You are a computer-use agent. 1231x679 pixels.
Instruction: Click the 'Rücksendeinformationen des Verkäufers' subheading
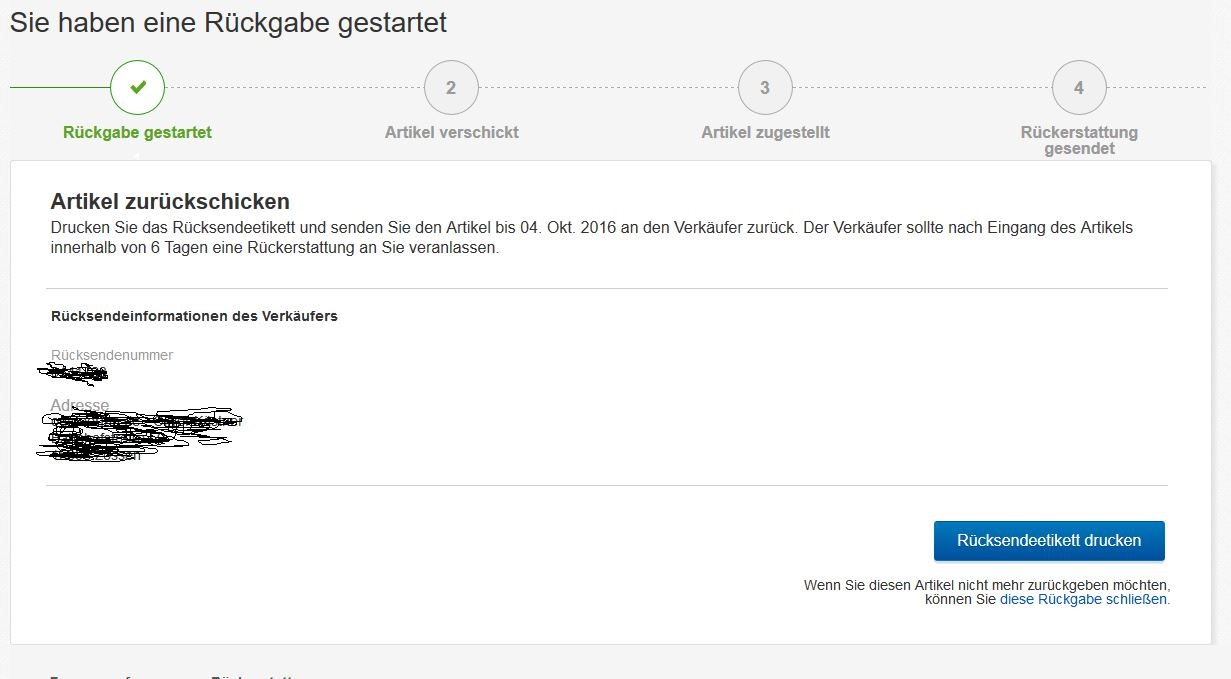pos(194,316)
